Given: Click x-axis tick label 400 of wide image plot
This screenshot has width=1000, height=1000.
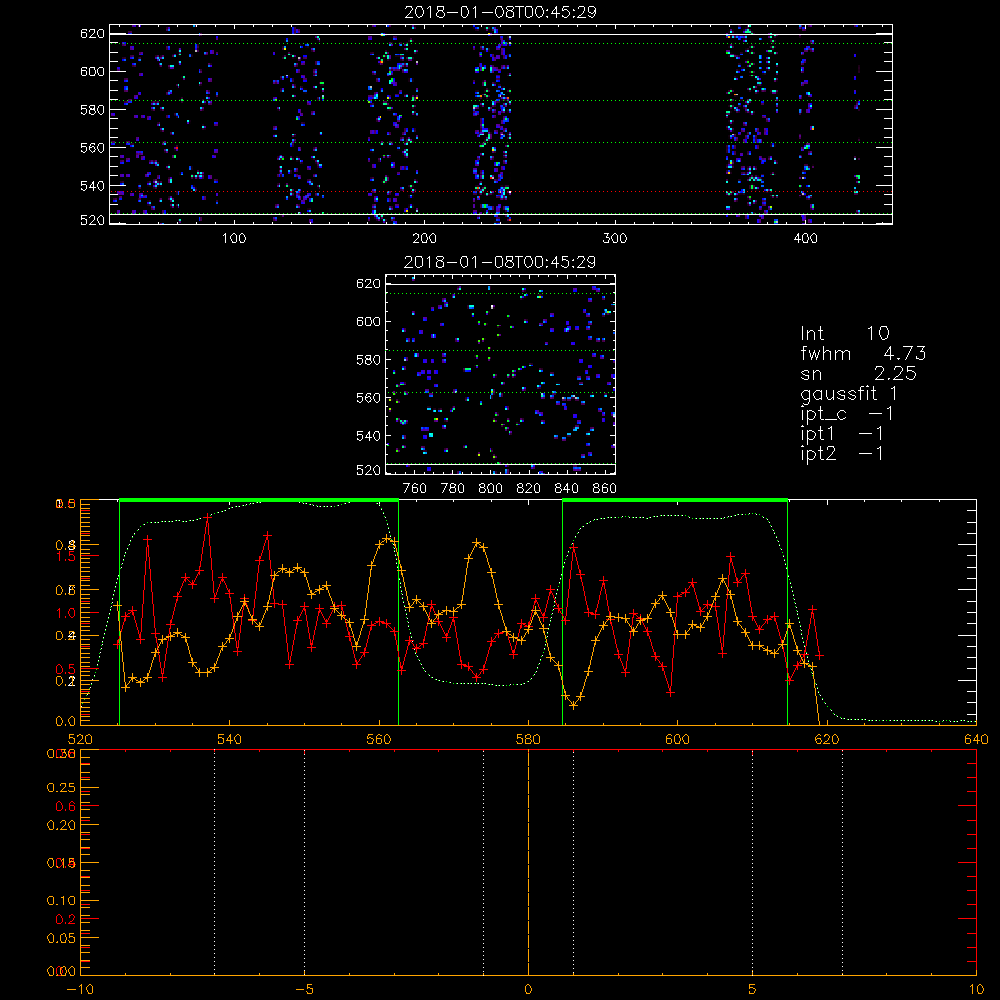Looking at the screenshot, I should (805, 239).
